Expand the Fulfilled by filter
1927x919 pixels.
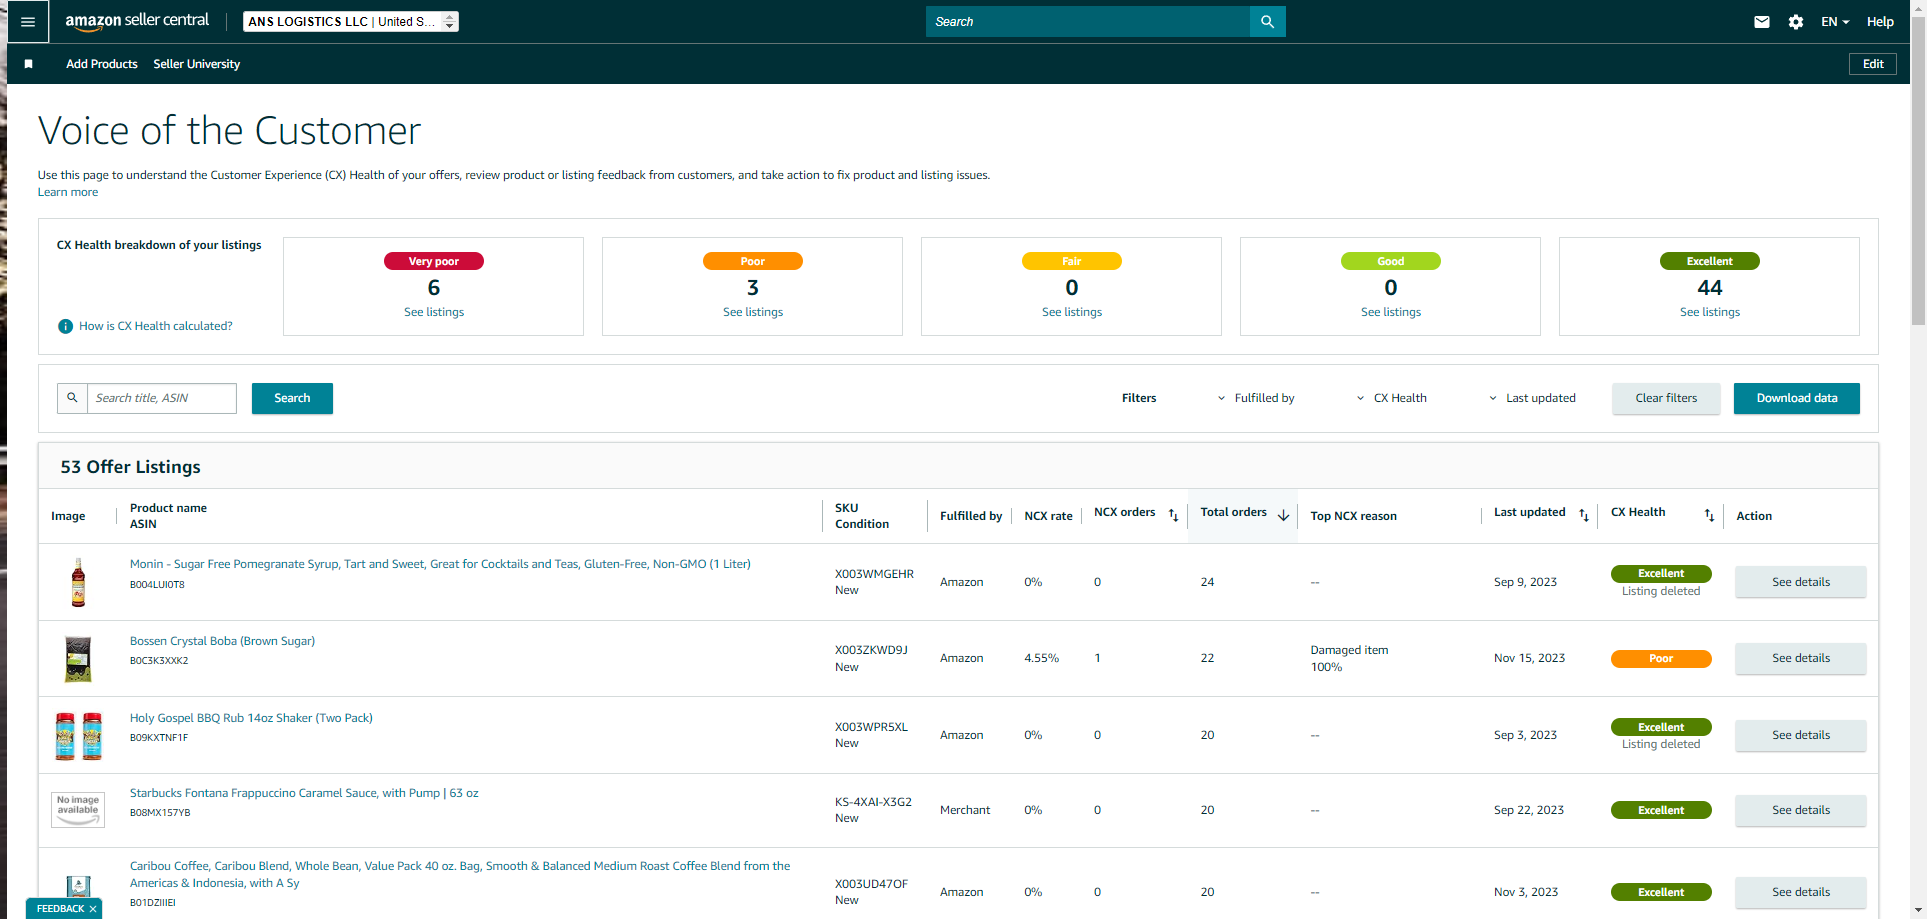[x=1255, y=398]
